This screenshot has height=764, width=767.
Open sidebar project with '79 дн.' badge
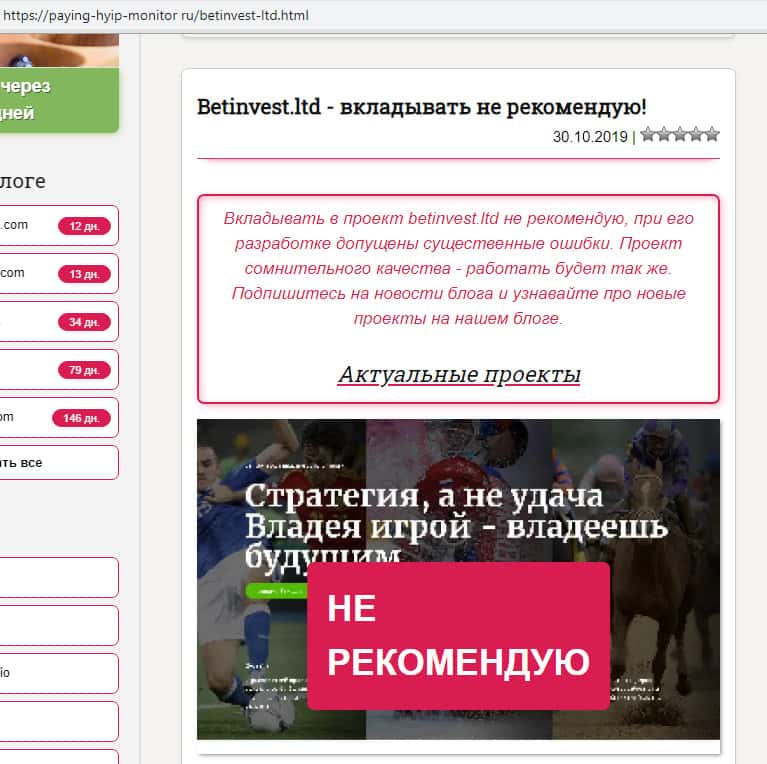59,369
